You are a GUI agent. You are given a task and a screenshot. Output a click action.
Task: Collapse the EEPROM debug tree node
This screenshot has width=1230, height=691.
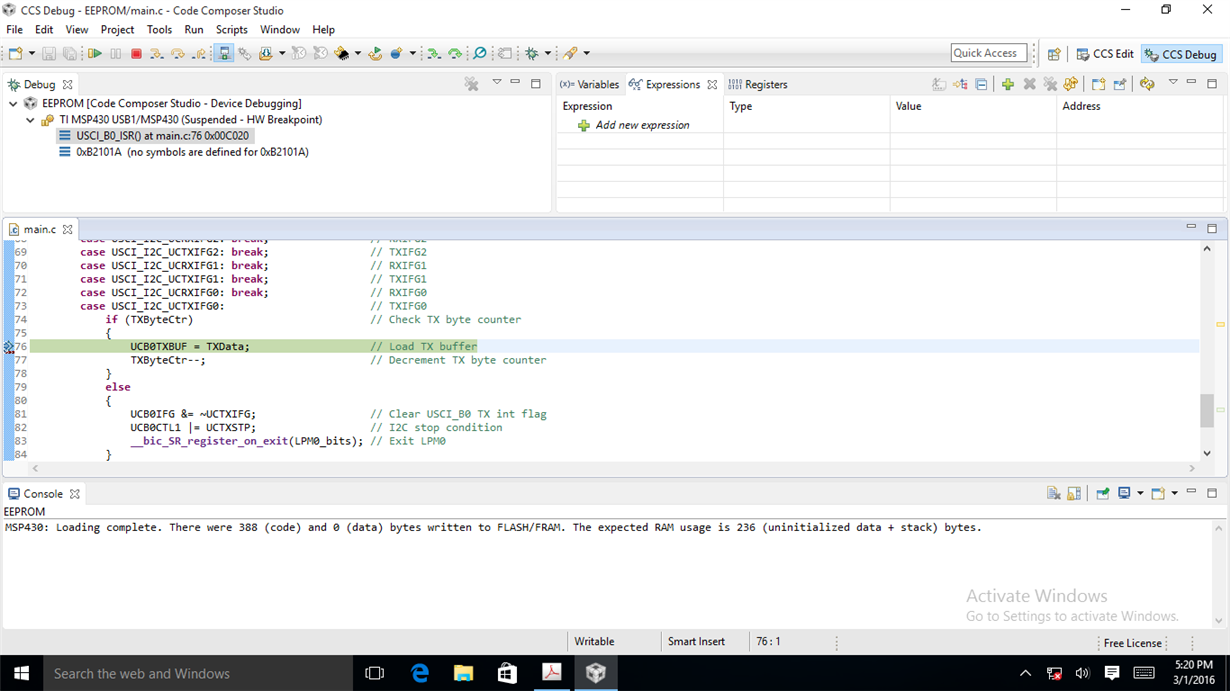pos(13,103)
